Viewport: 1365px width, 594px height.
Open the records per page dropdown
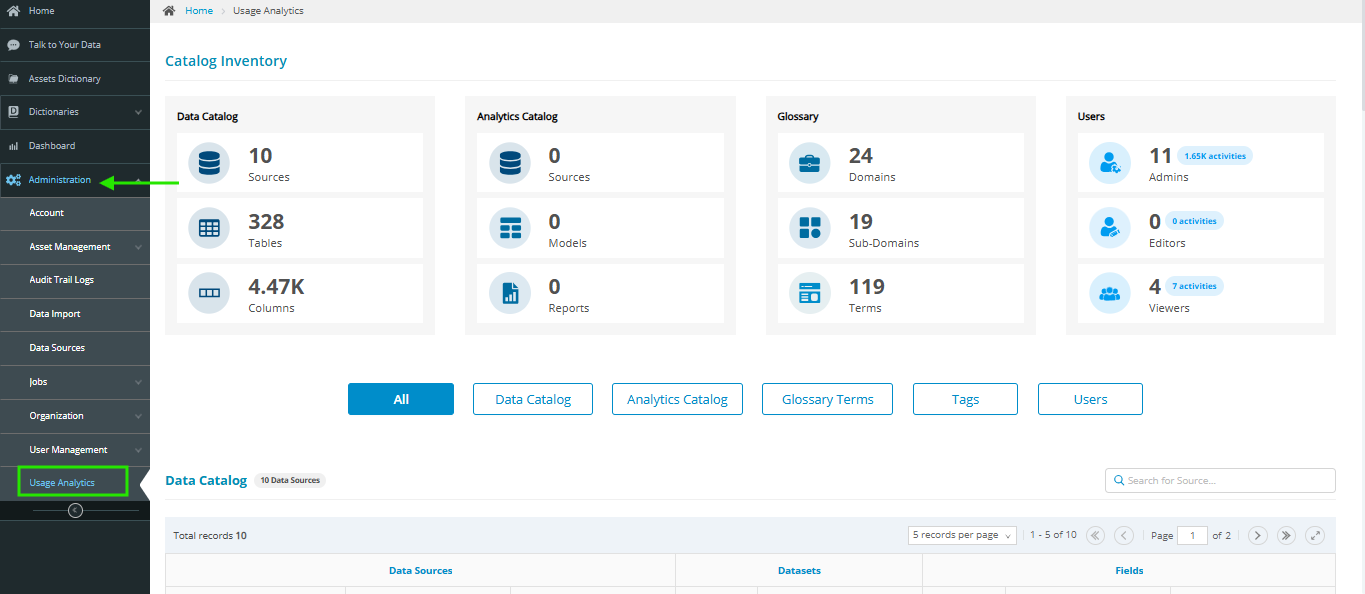[961, 535]
